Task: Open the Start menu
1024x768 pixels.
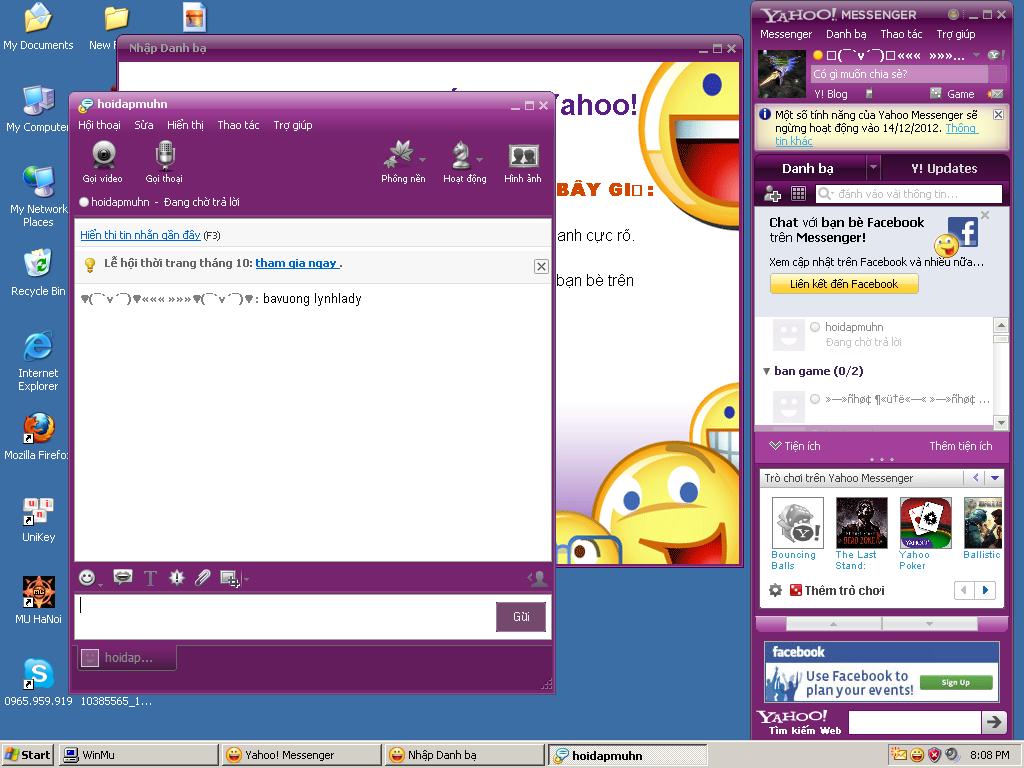Action: click(x=27, y=755)
